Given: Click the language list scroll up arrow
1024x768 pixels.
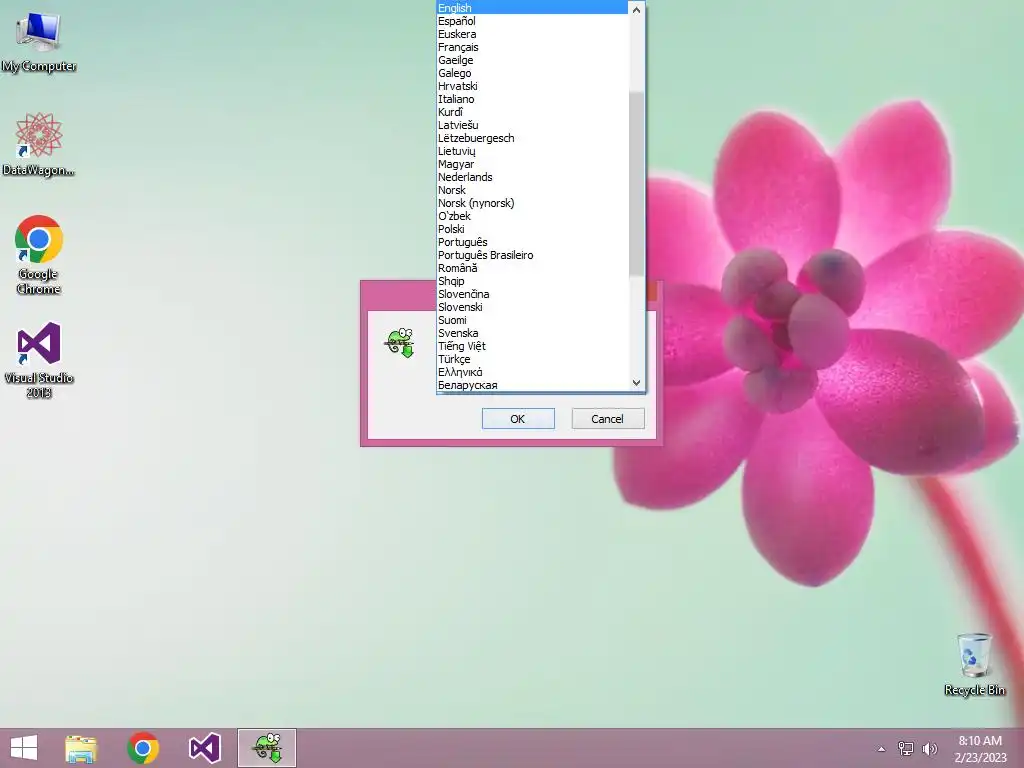Looking at the screenshot, I should point(637,9).
